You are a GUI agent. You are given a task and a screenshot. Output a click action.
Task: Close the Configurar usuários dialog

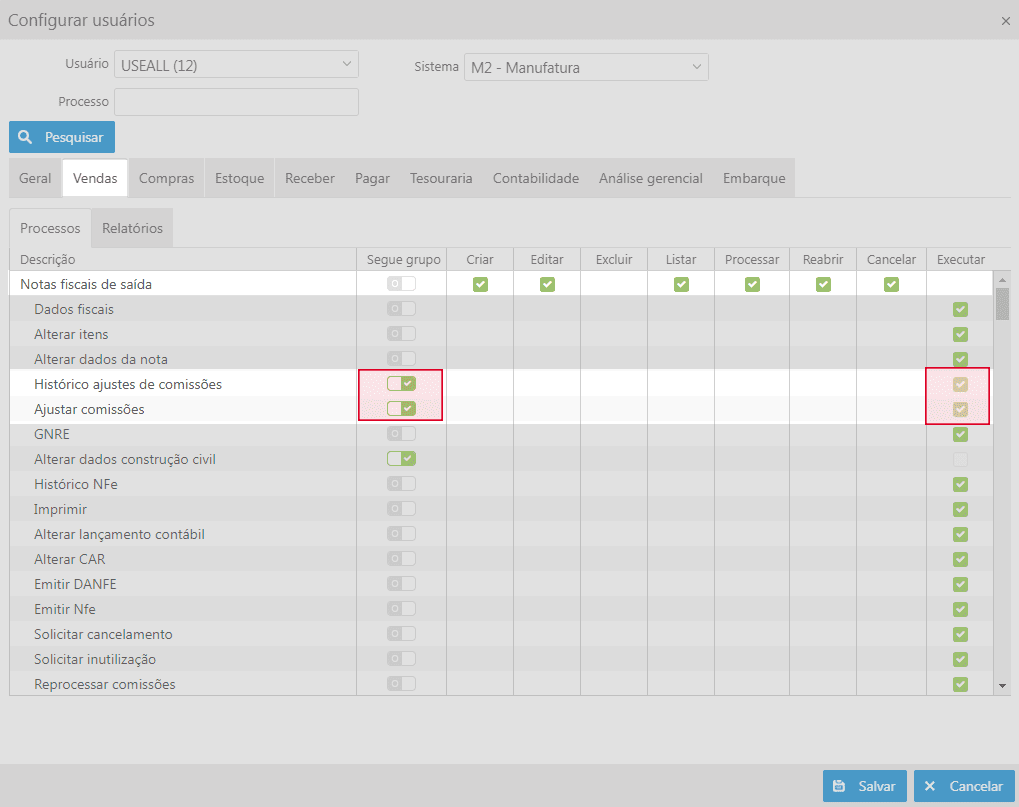pos(1005,21)
